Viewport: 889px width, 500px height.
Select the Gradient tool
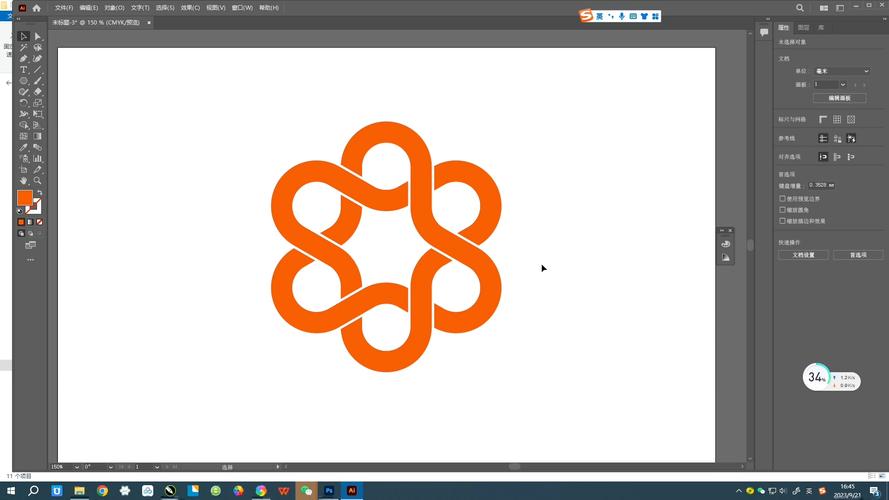pyautogui.click(x=37, y=136)
